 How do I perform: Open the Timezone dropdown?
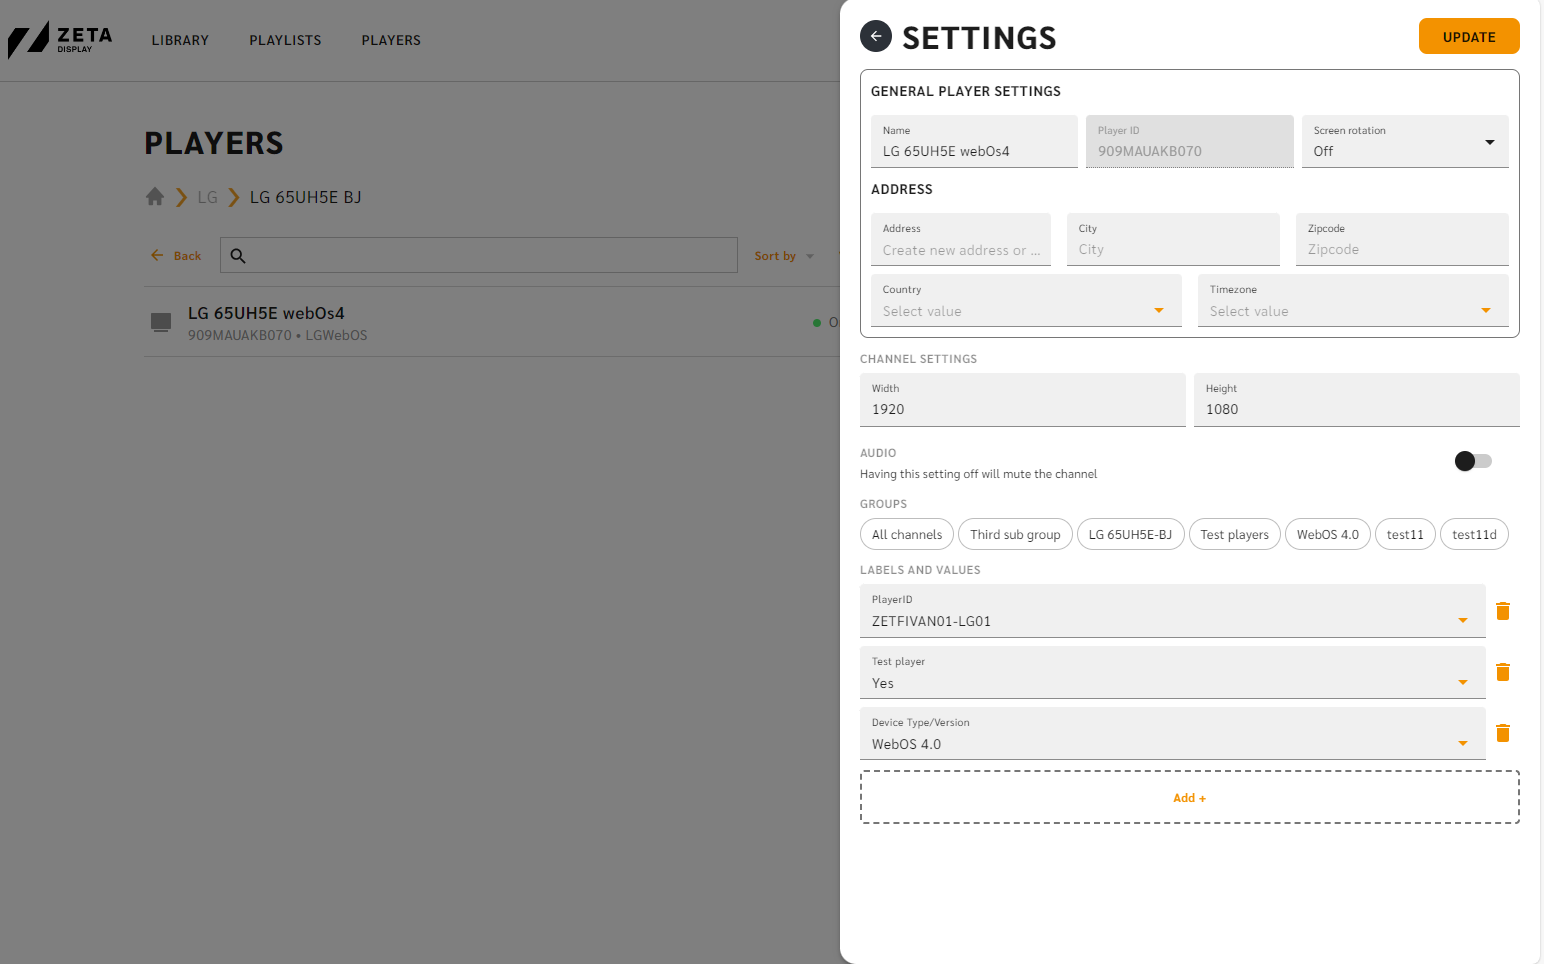click(x=1353, y=300)
